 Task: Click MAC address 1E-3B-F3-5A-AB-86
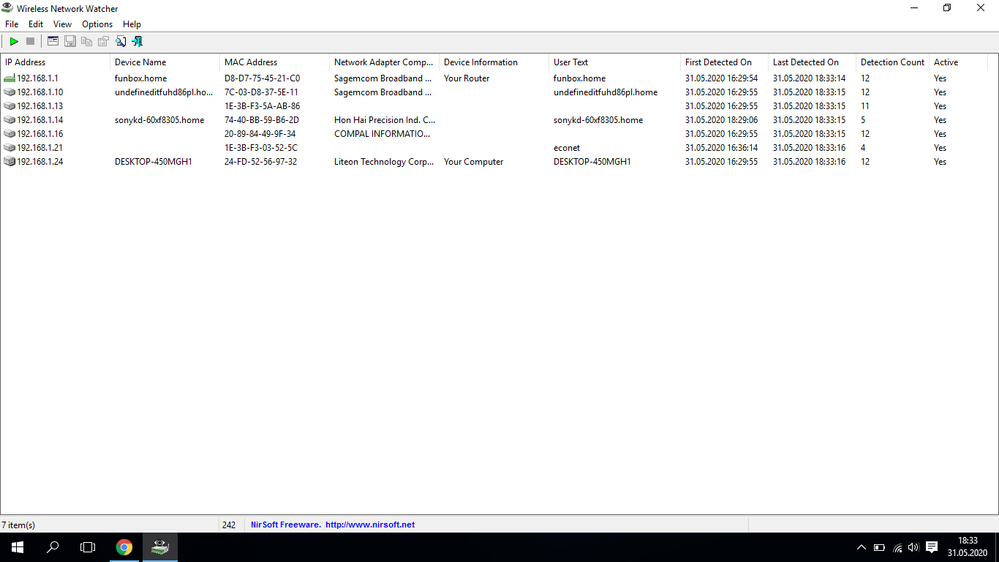coord(262,106)
